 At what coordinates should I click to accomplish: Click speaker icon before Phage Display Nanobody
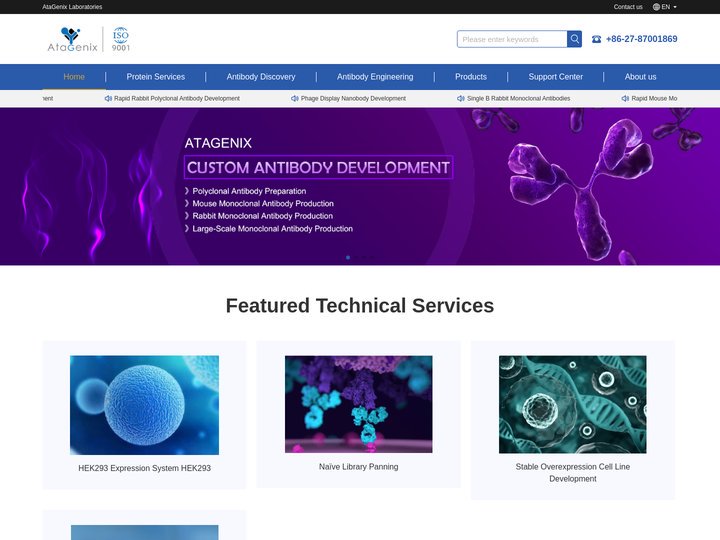[295, 98]
